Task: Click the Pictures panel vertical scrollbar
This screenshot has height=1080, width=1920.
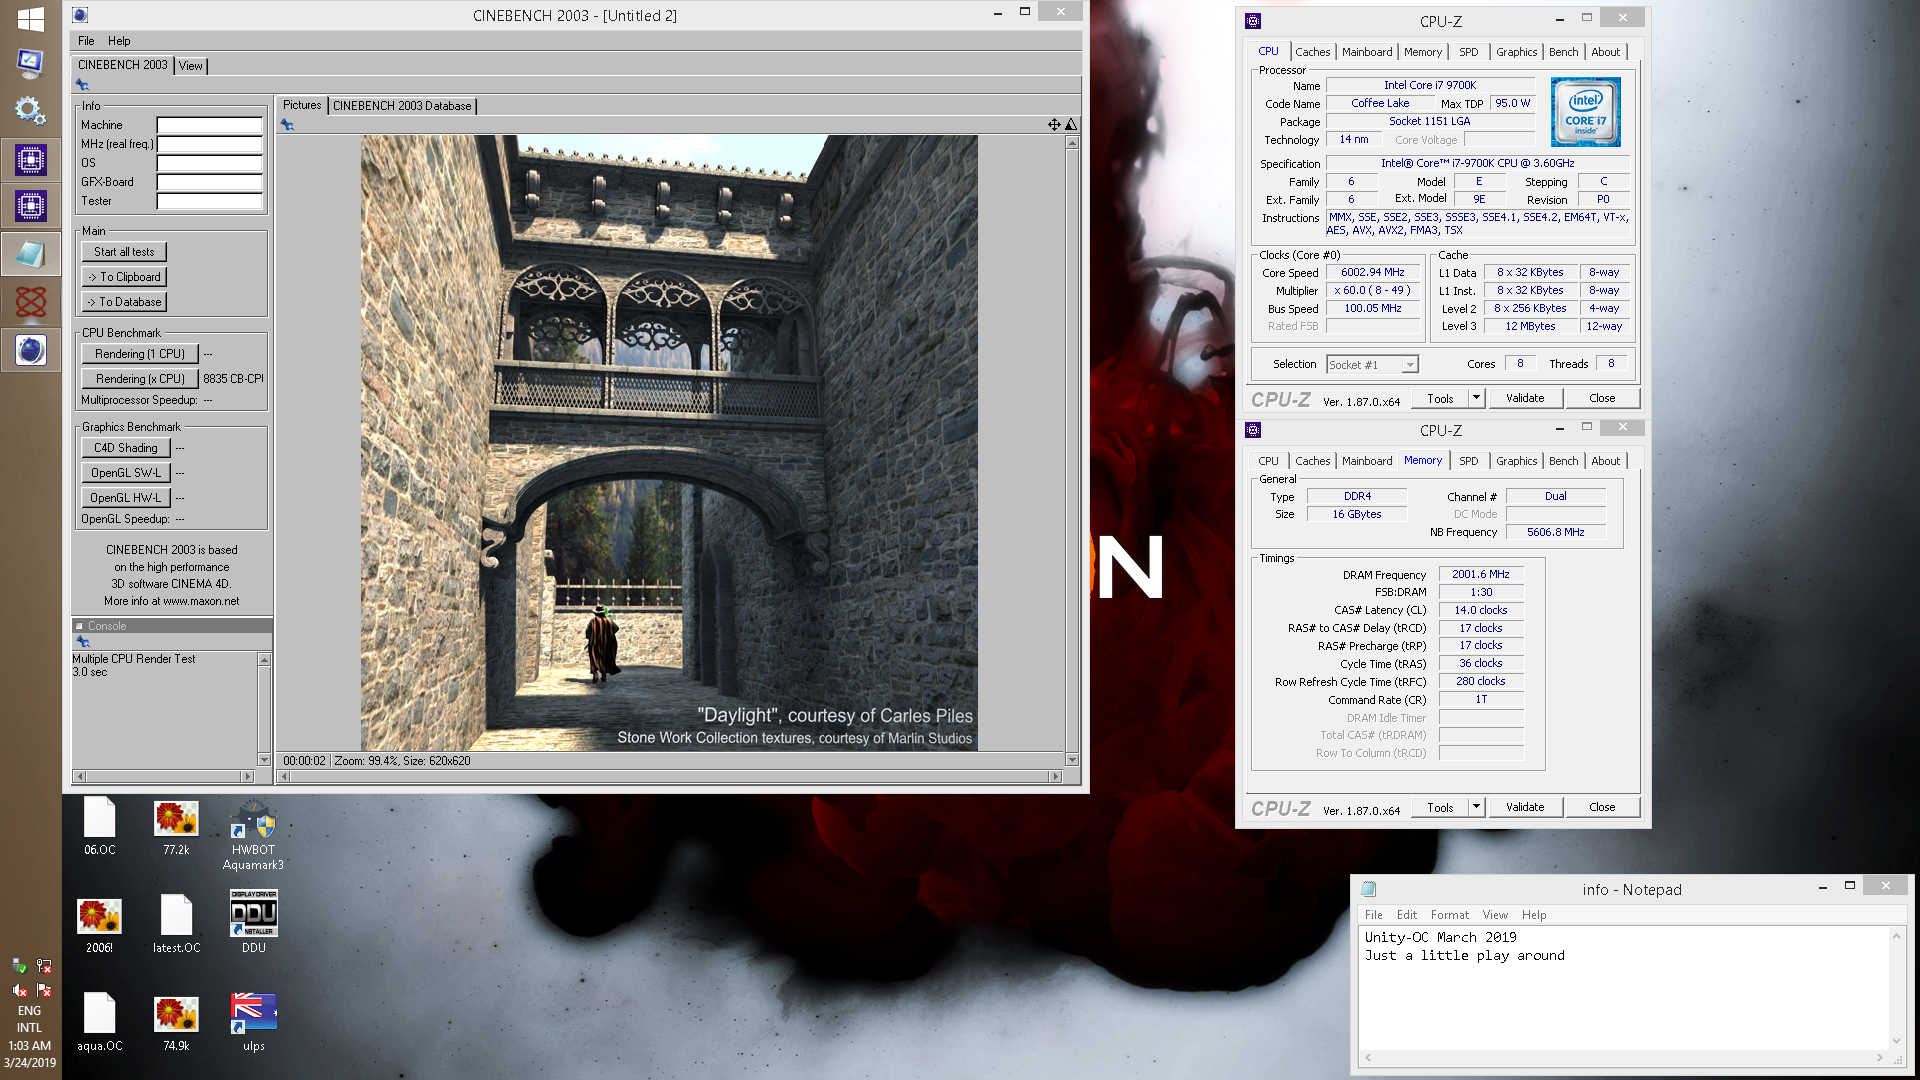Action: [x=1072, y=451]
